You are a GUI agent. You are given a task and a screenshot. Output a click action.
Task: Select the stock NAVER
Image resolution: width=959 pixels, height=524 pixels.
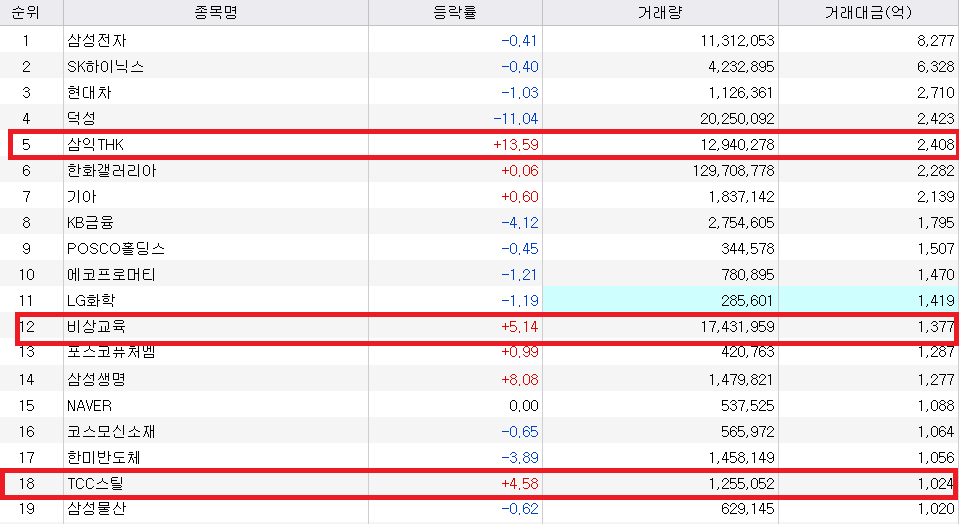point(89,406)
